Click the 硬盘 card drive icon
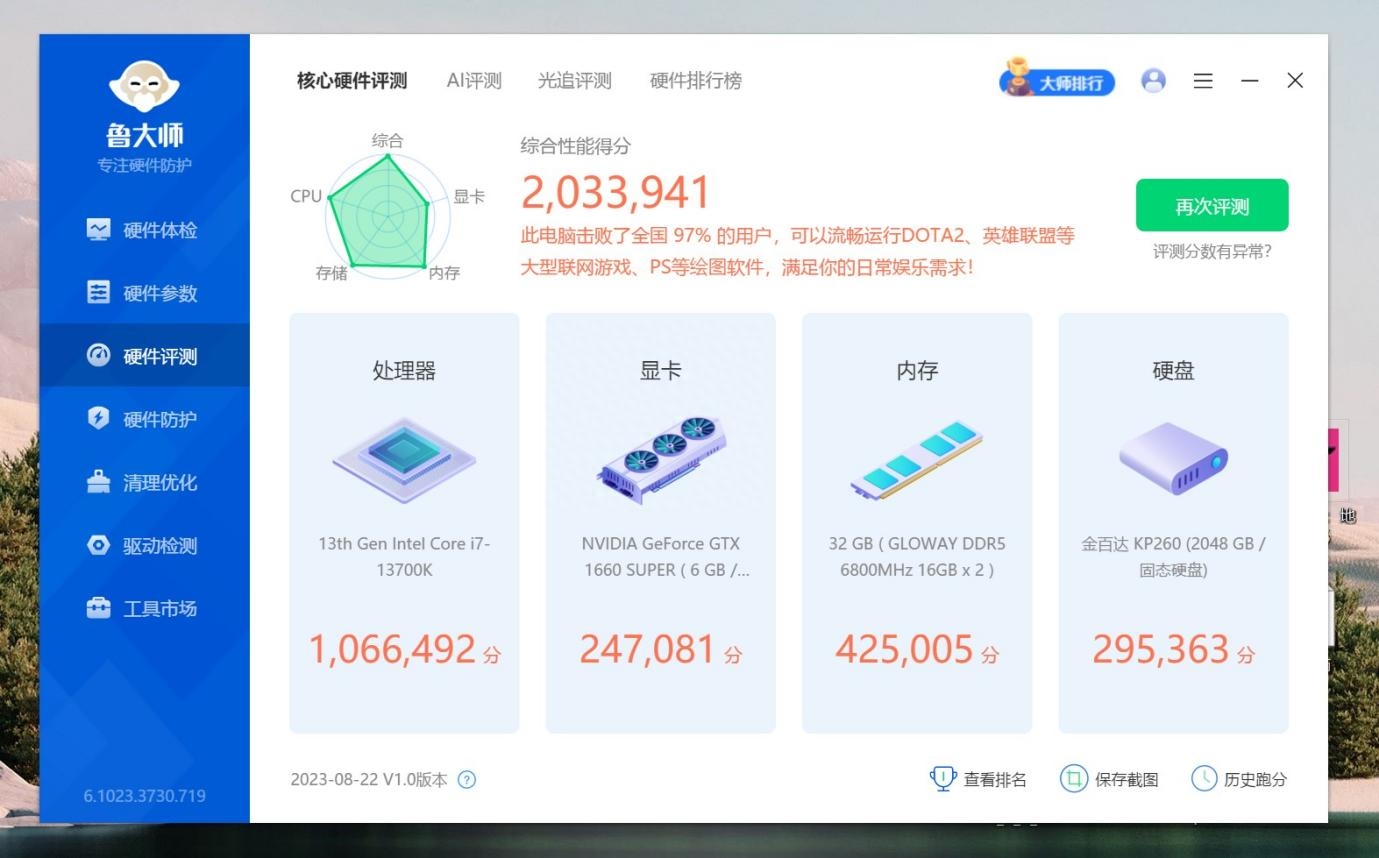 tap(1173, 460)
